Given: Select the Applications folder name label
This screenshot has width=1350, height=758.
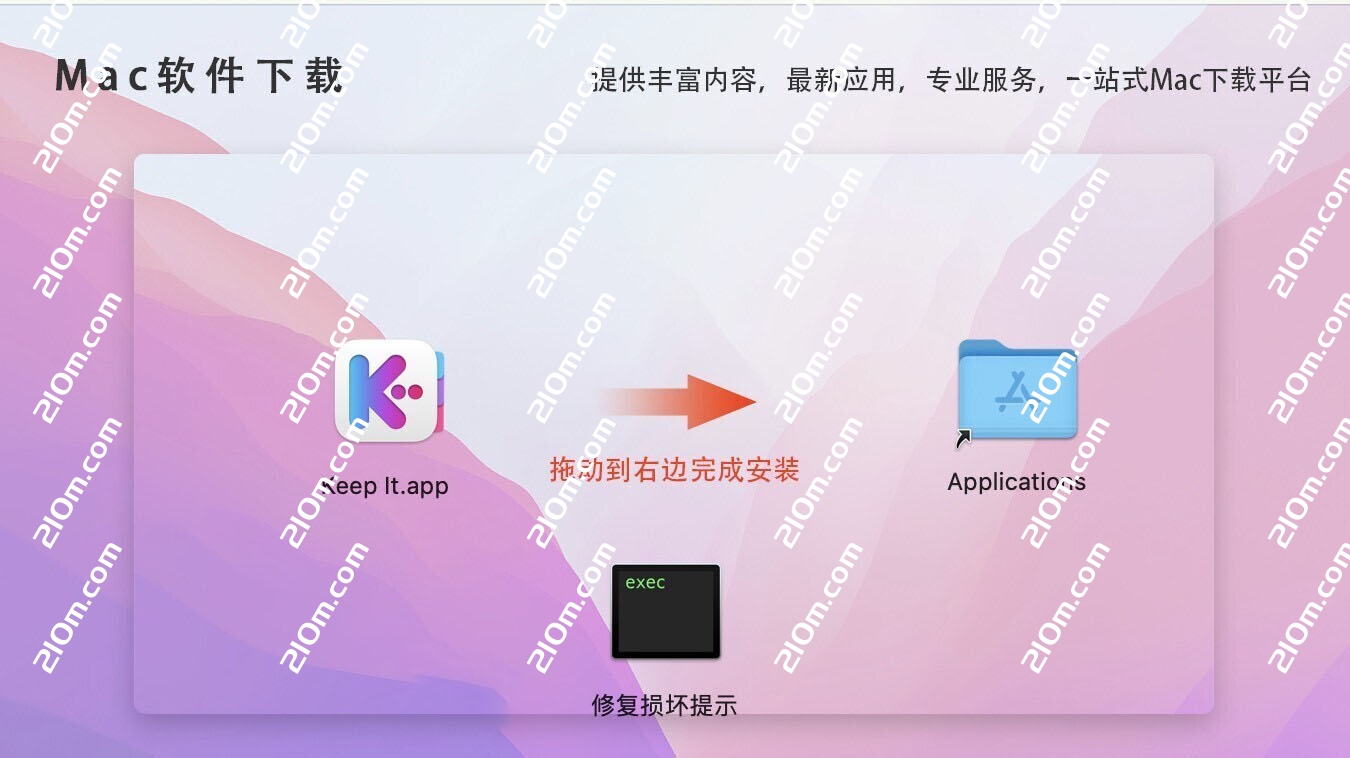Looking at the screenshot, I should [x=1017, y=482].
